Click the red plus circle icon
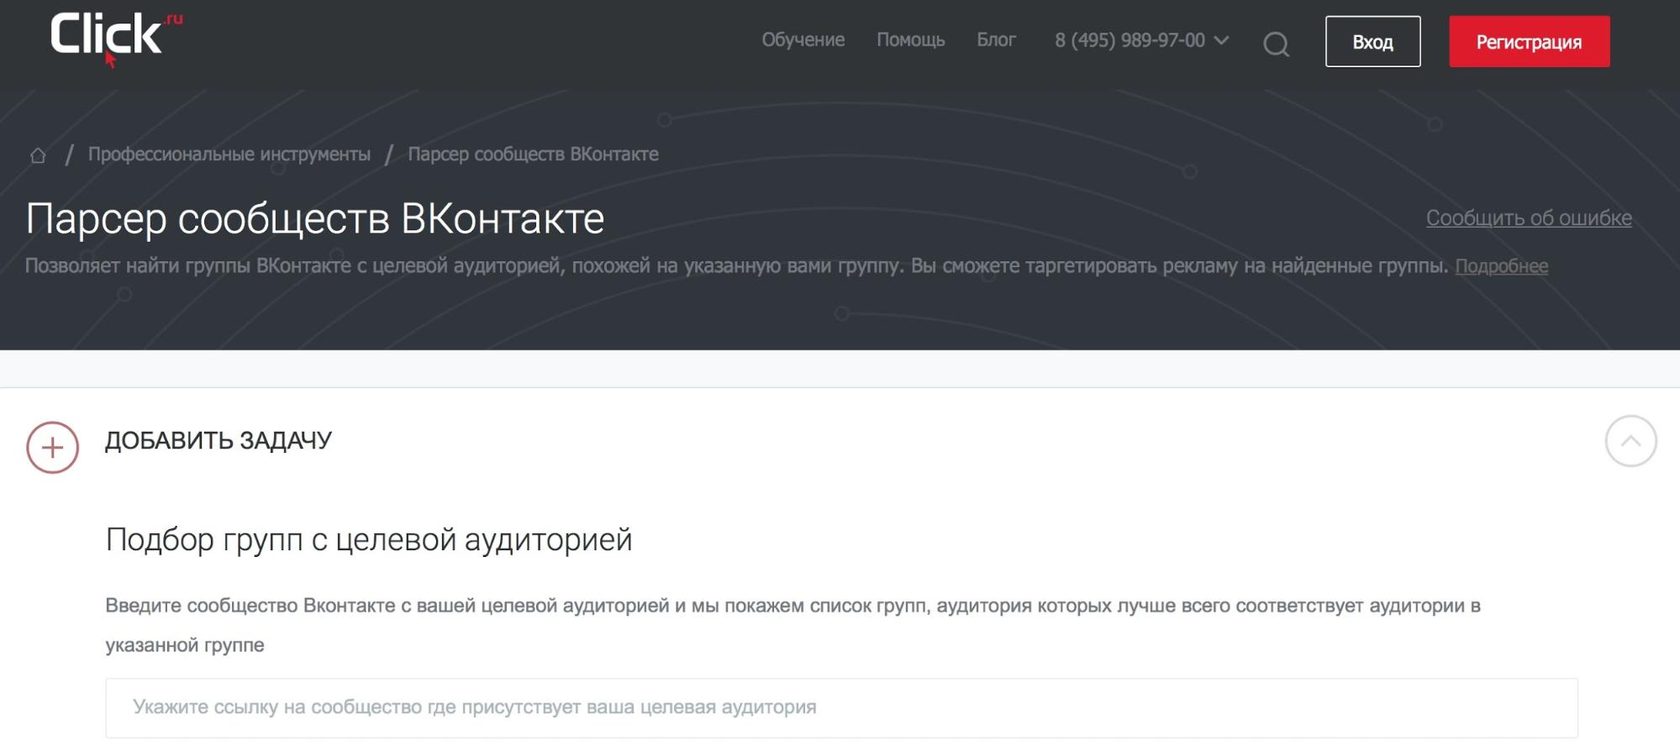Viewport: 1680px width, 756px height. point(52,447)
